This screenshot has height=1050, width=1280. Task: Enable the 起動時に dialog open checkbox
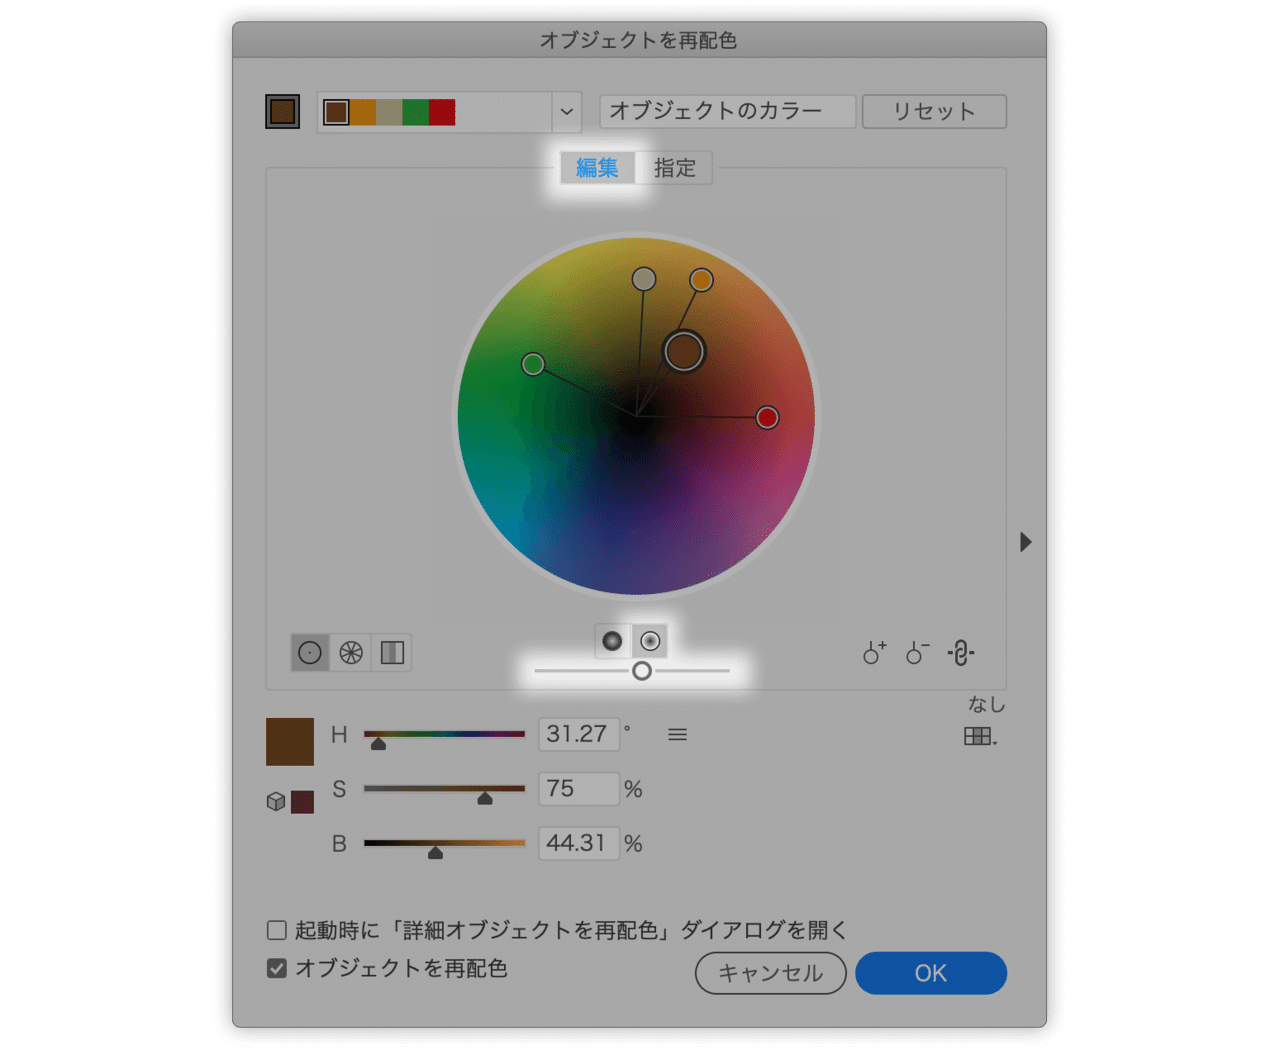coord(277,930)
